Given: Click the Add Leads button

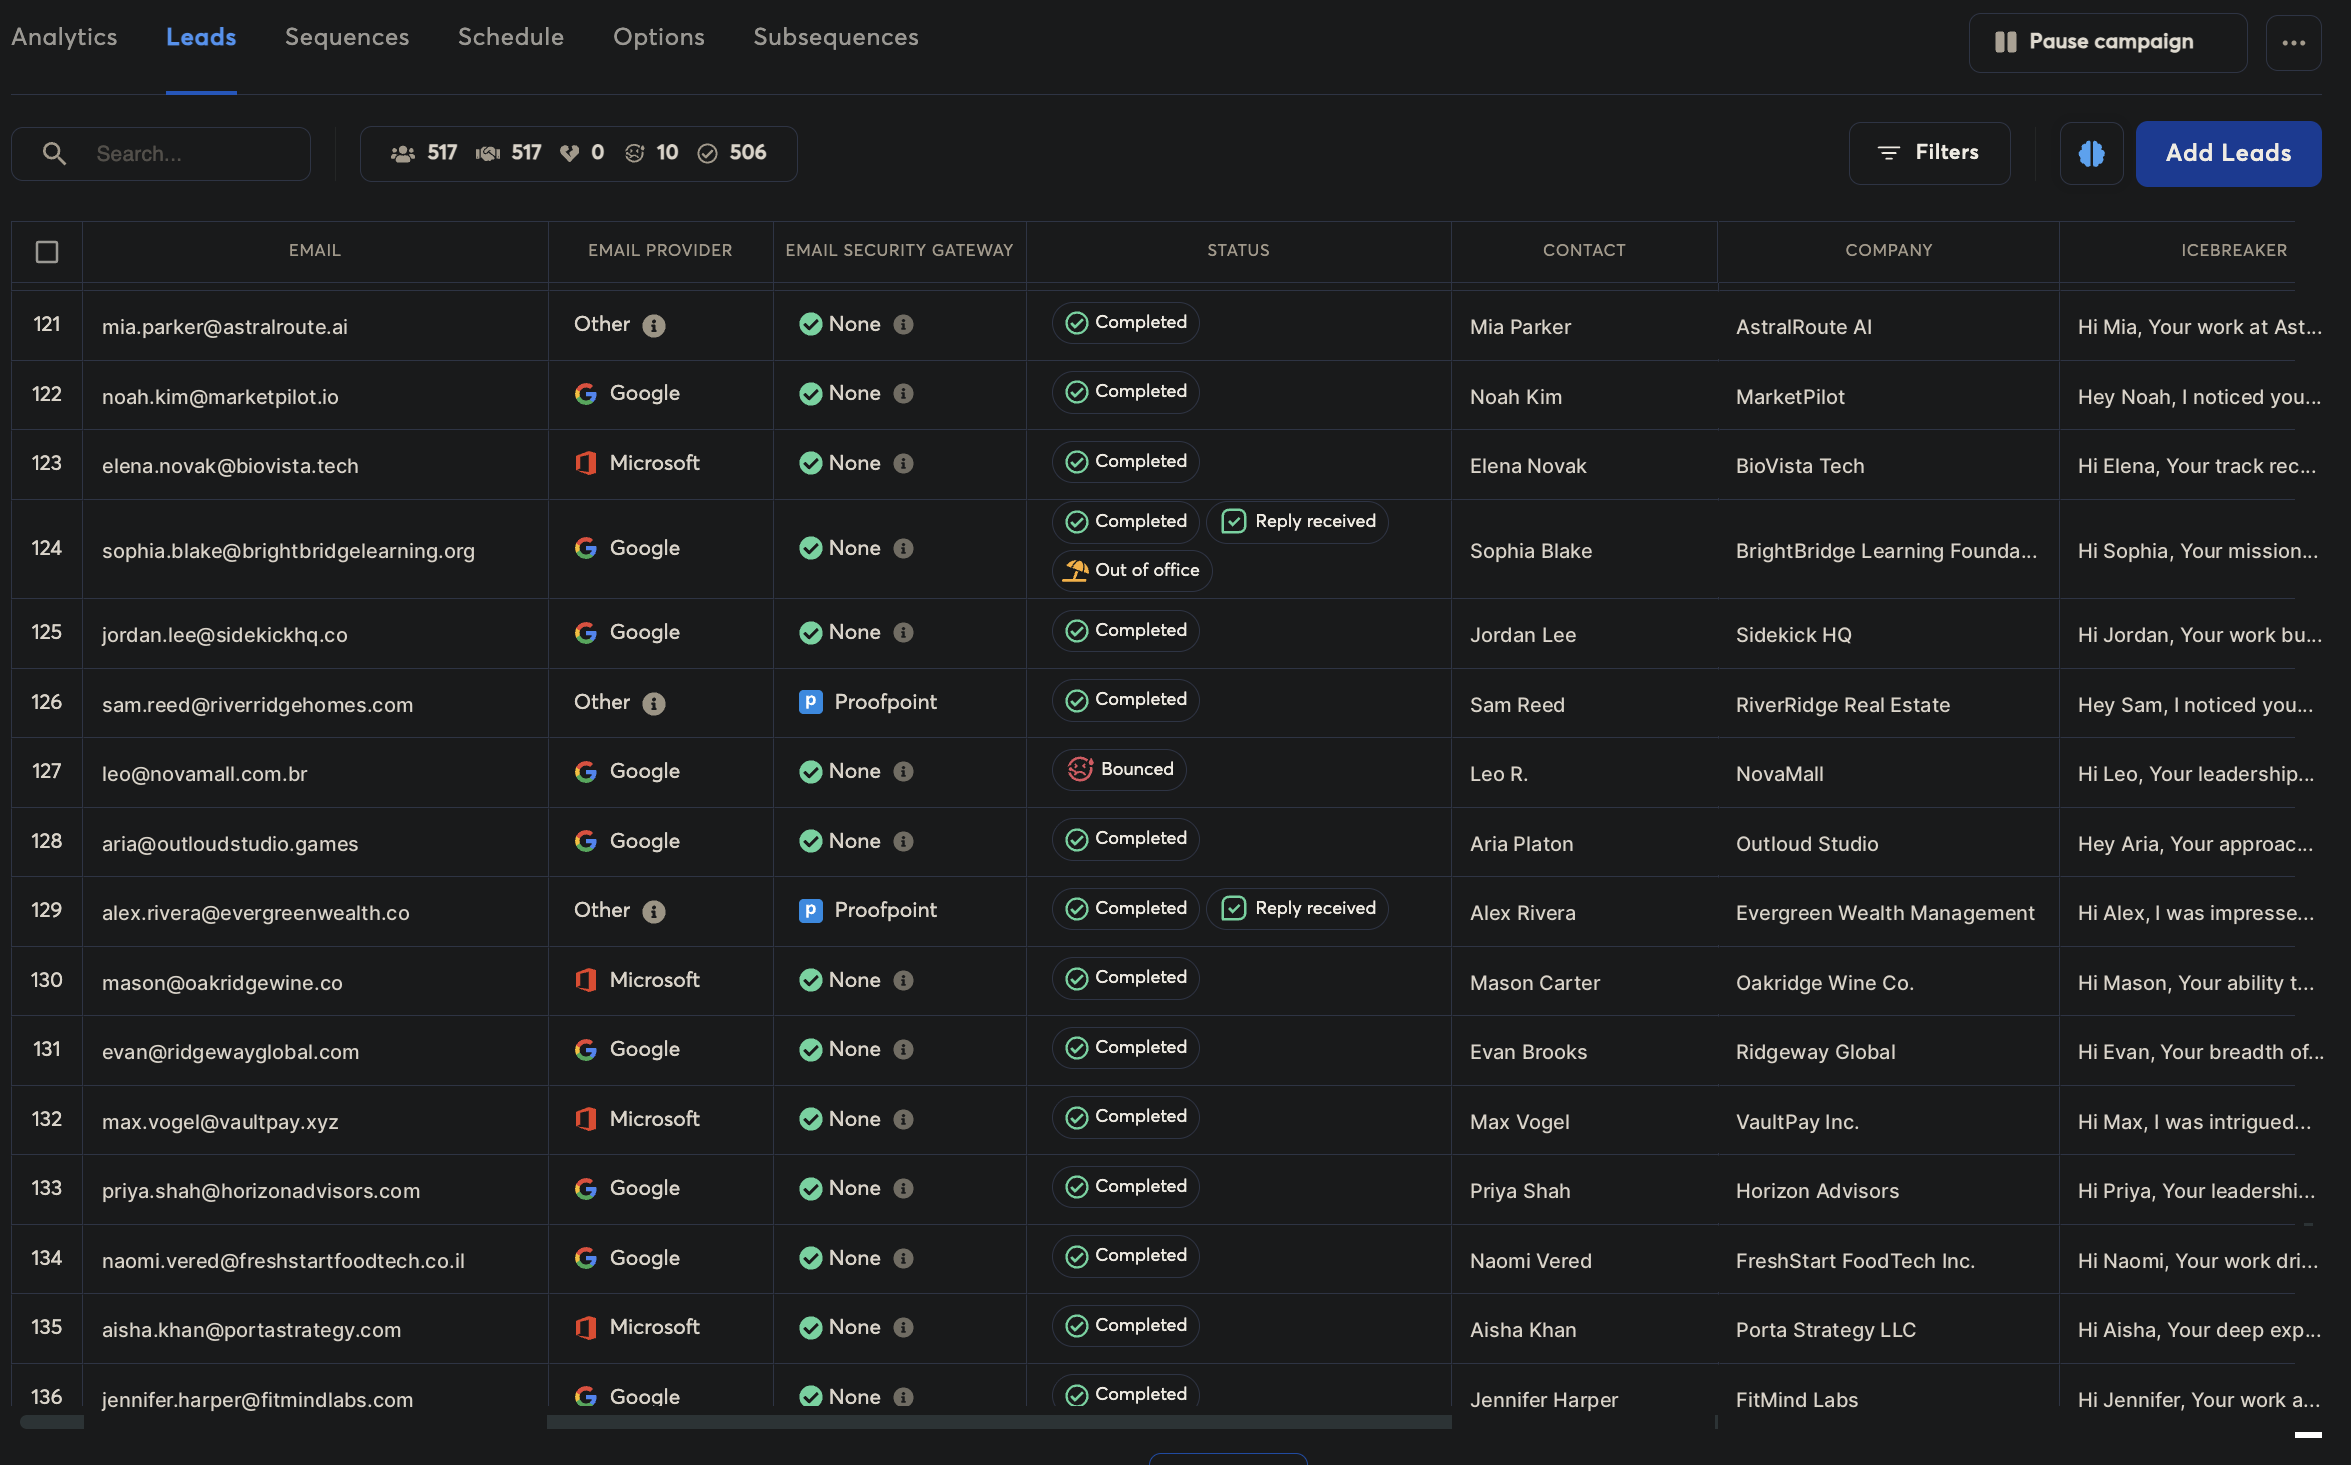Looking at the screenshot, I should pos(2228,153).
